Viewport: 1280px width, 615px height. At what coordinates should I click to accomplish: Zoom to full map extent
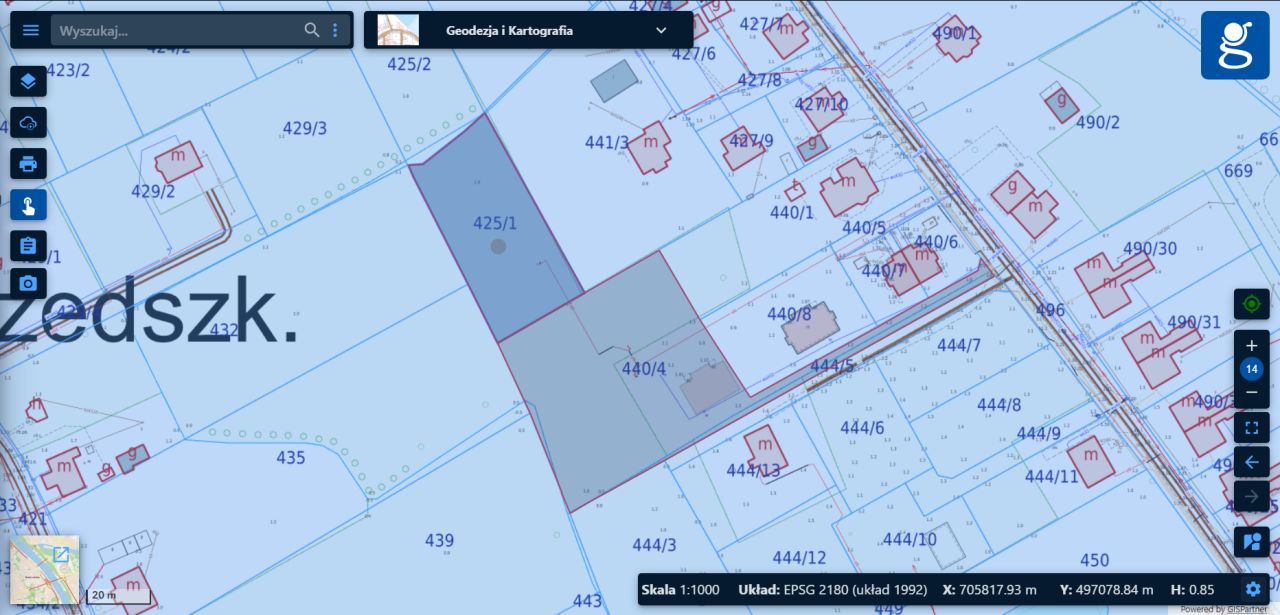[x=1251, y=429]
